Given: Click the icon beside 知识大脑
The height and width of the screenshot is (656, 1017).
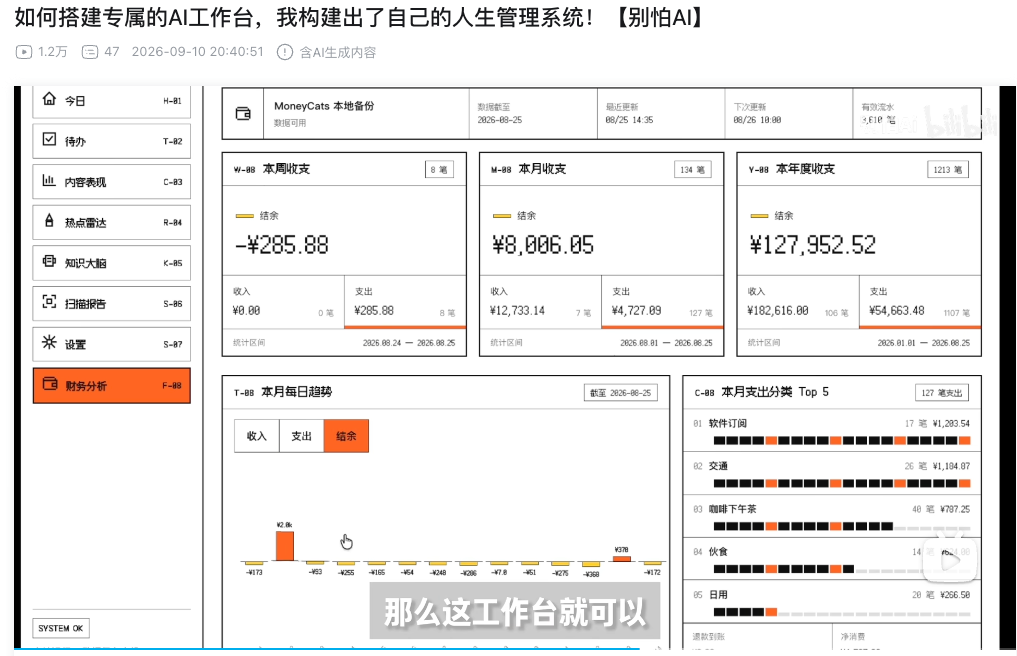Looking at the screenshot, I should (49, 261).
